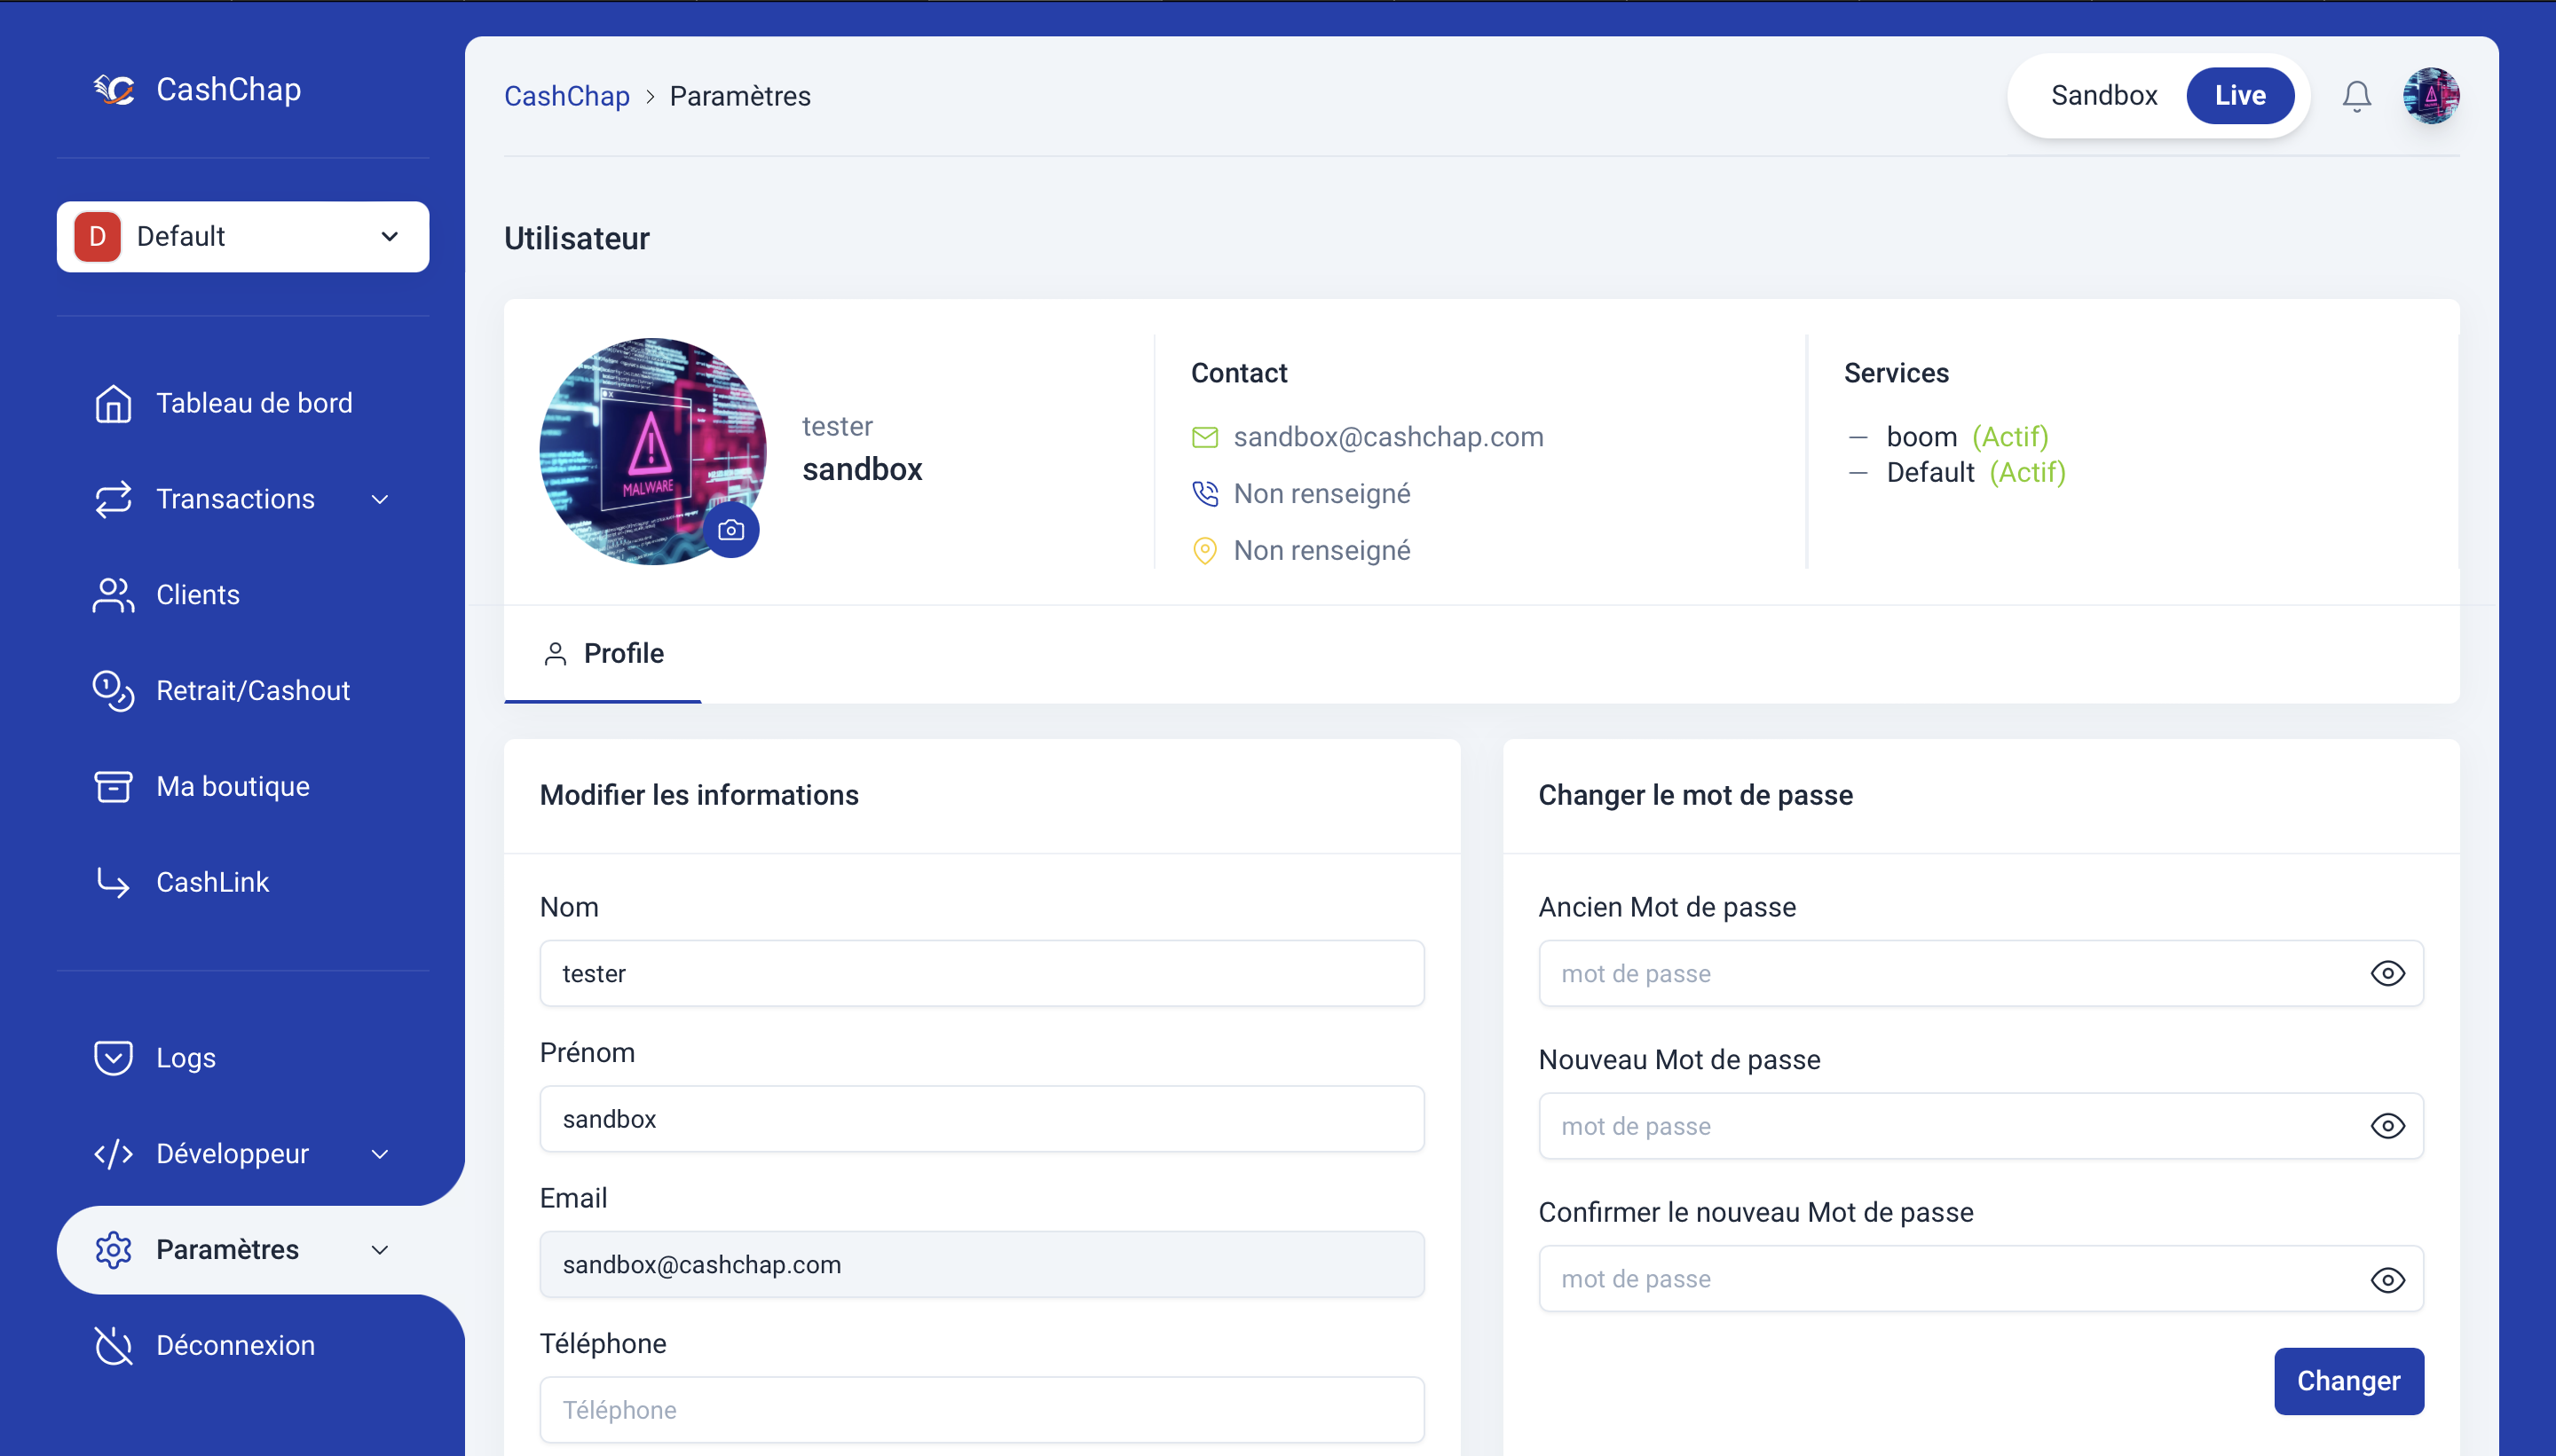This screenshot has width=2556, height=1456.
Task: Reveal the Ancien Mot de passe field contents
Action: pos(2390,973)
